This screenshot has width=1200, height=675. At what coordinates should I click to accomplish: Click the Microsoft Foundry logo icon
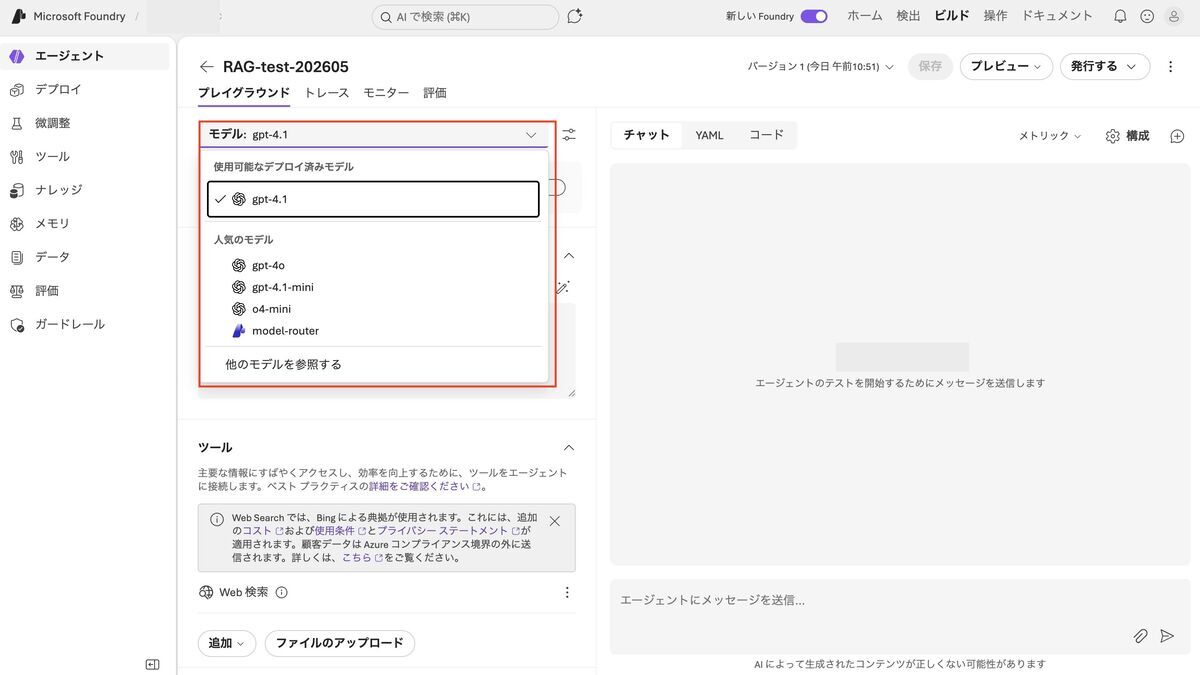coord(18,16)
